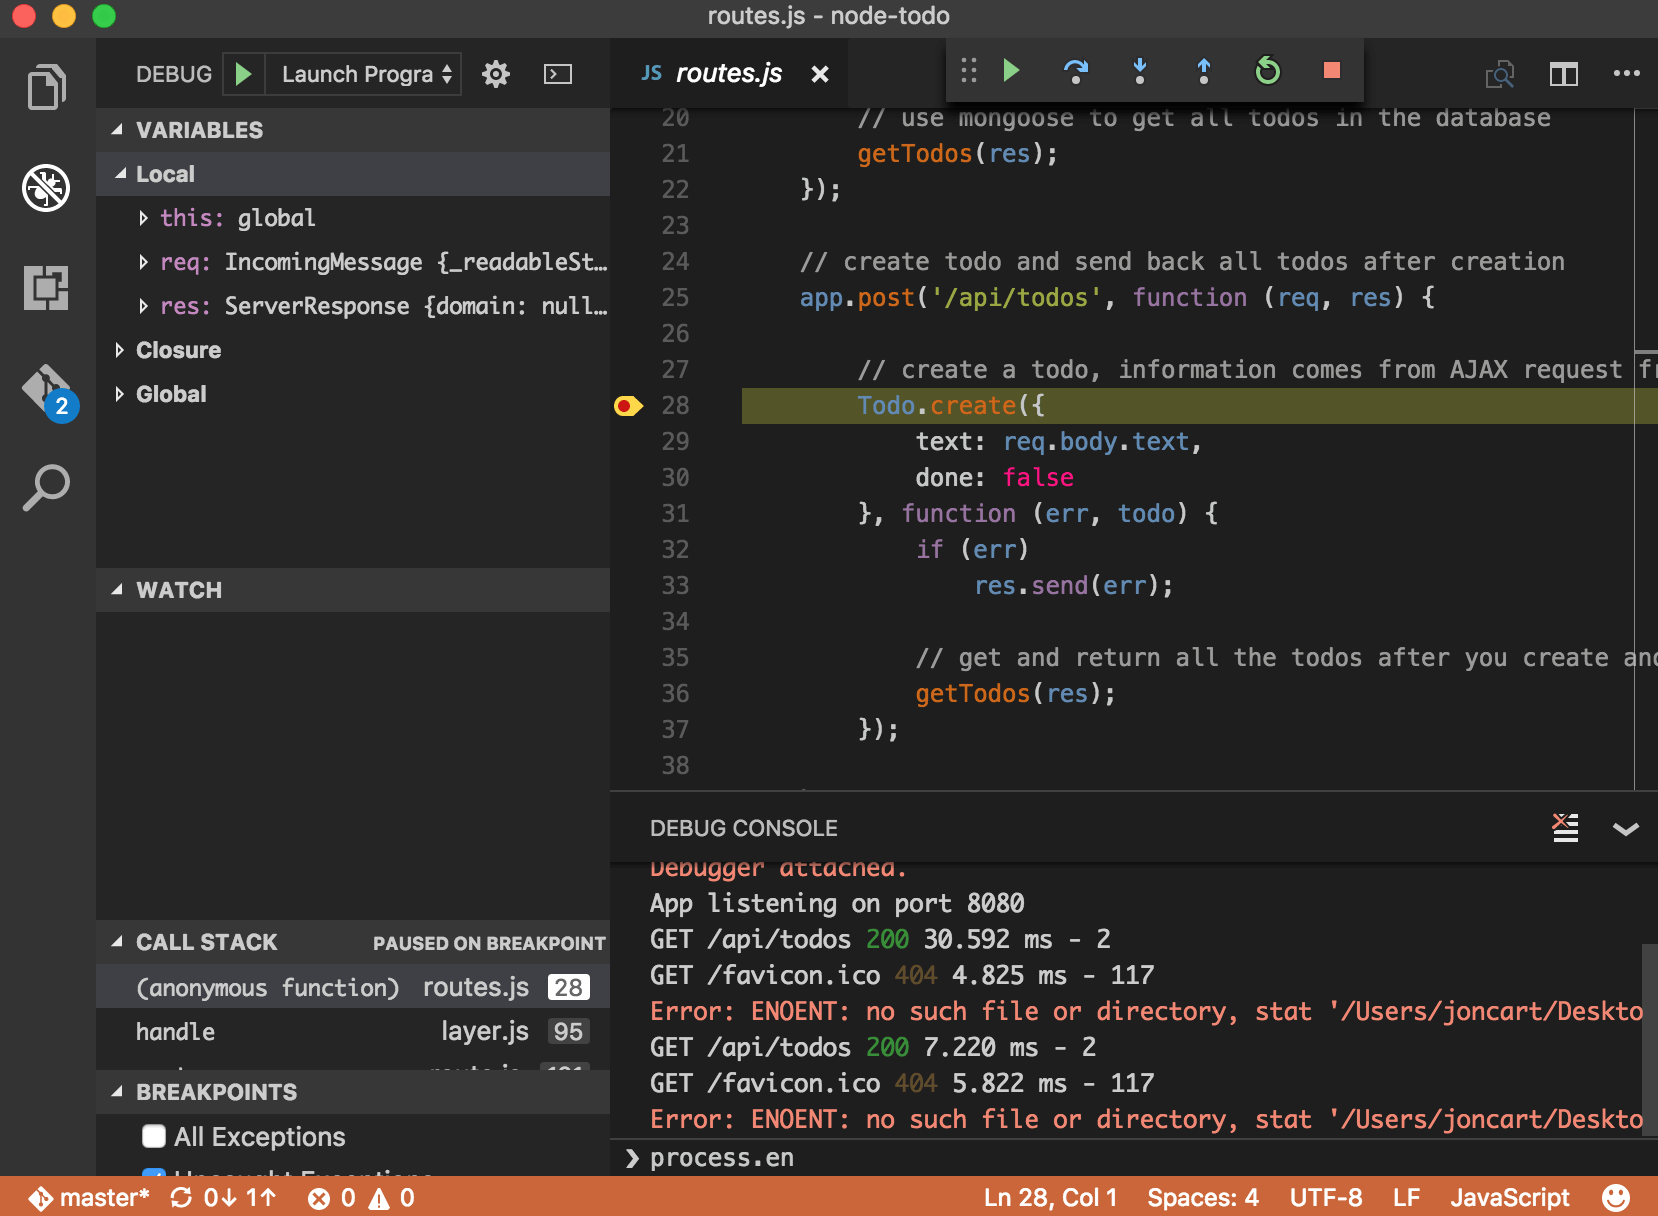Screen dimensions: 1658x1216
Task: Stop debugging with the red square icon
Action: point(1331,71)
